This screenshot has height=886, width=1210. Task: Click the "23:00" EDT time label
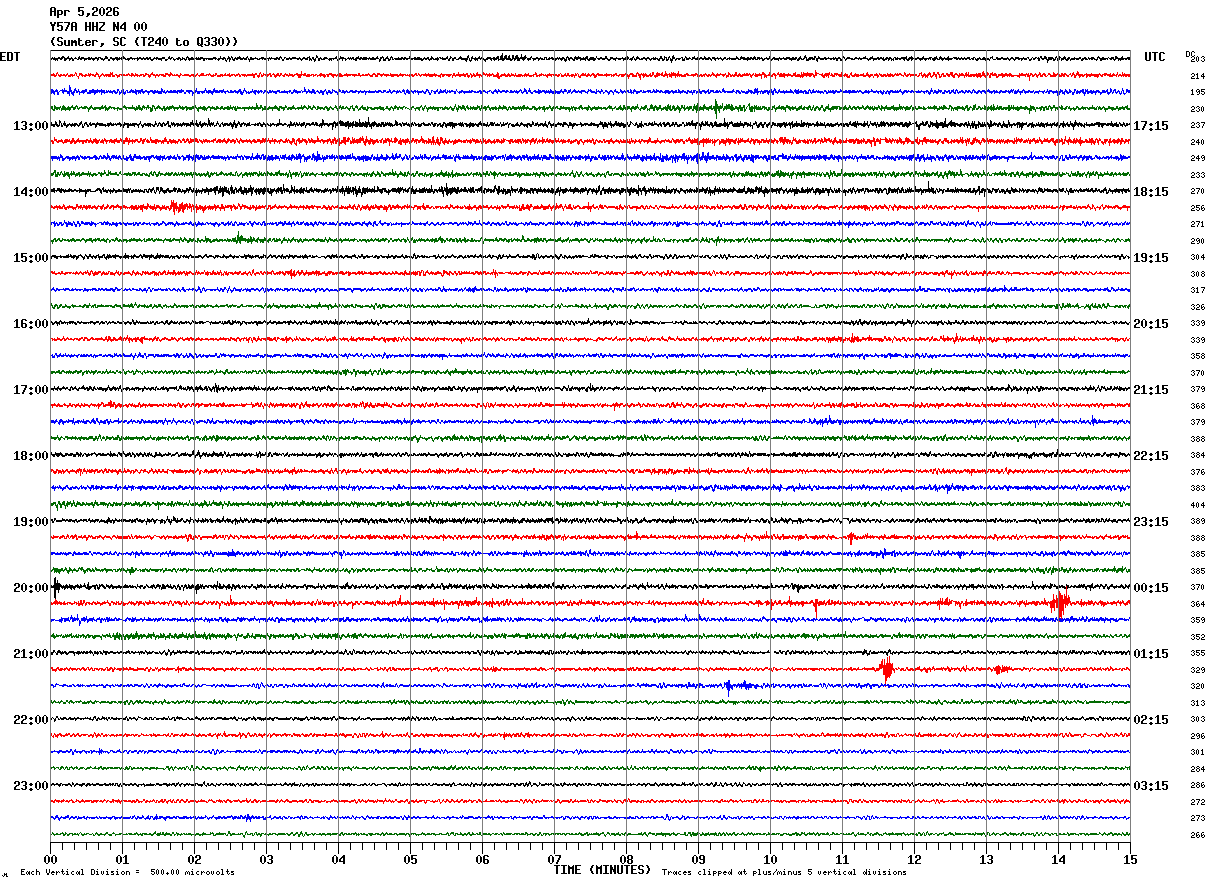(x=30, y=786)
